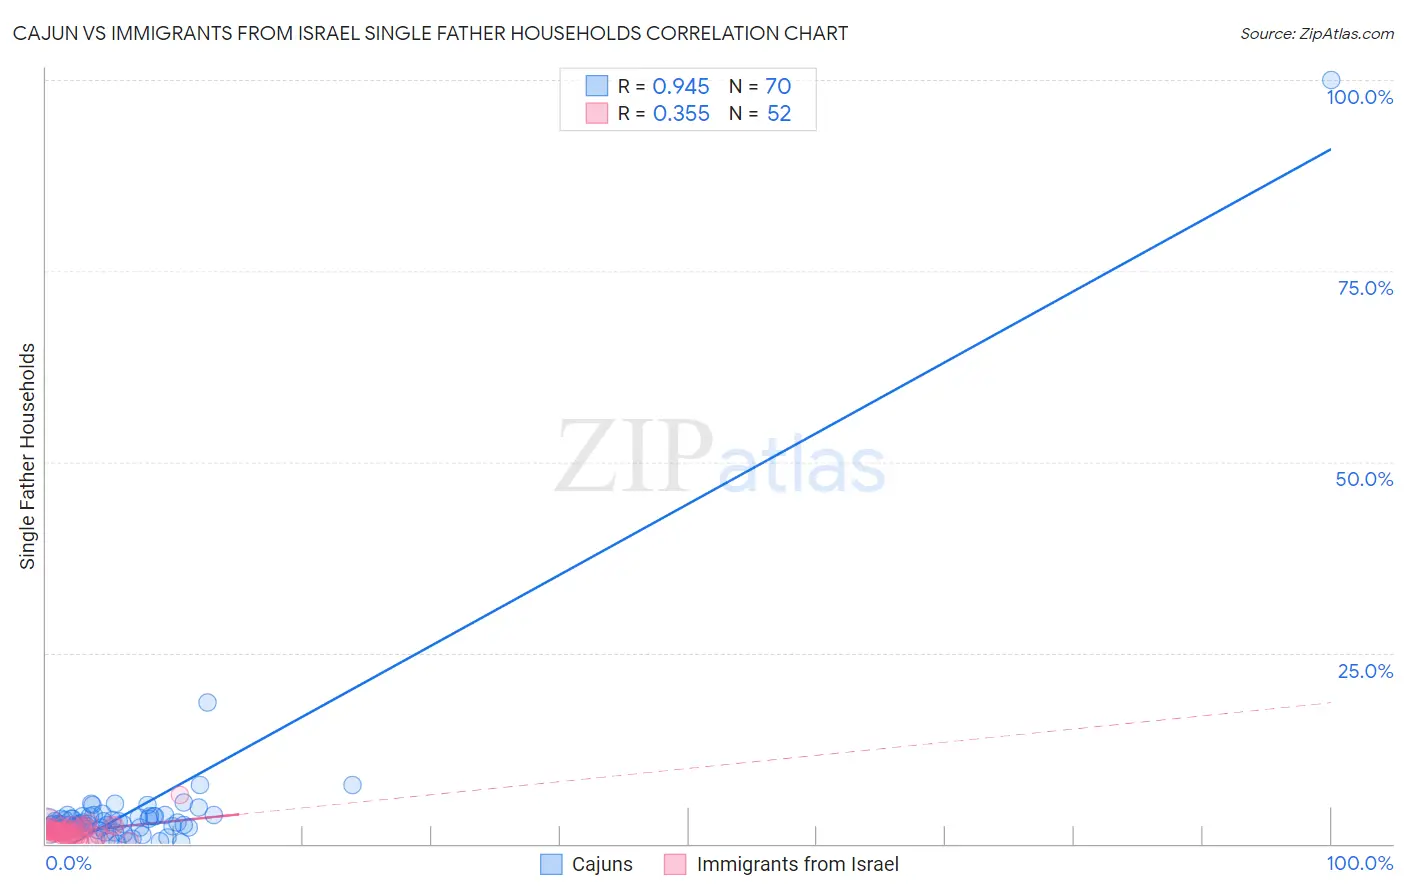This screenshot has height=892, width=1406.
Task: Click the 75.0% y-axis label
Action: [1365, 288]
